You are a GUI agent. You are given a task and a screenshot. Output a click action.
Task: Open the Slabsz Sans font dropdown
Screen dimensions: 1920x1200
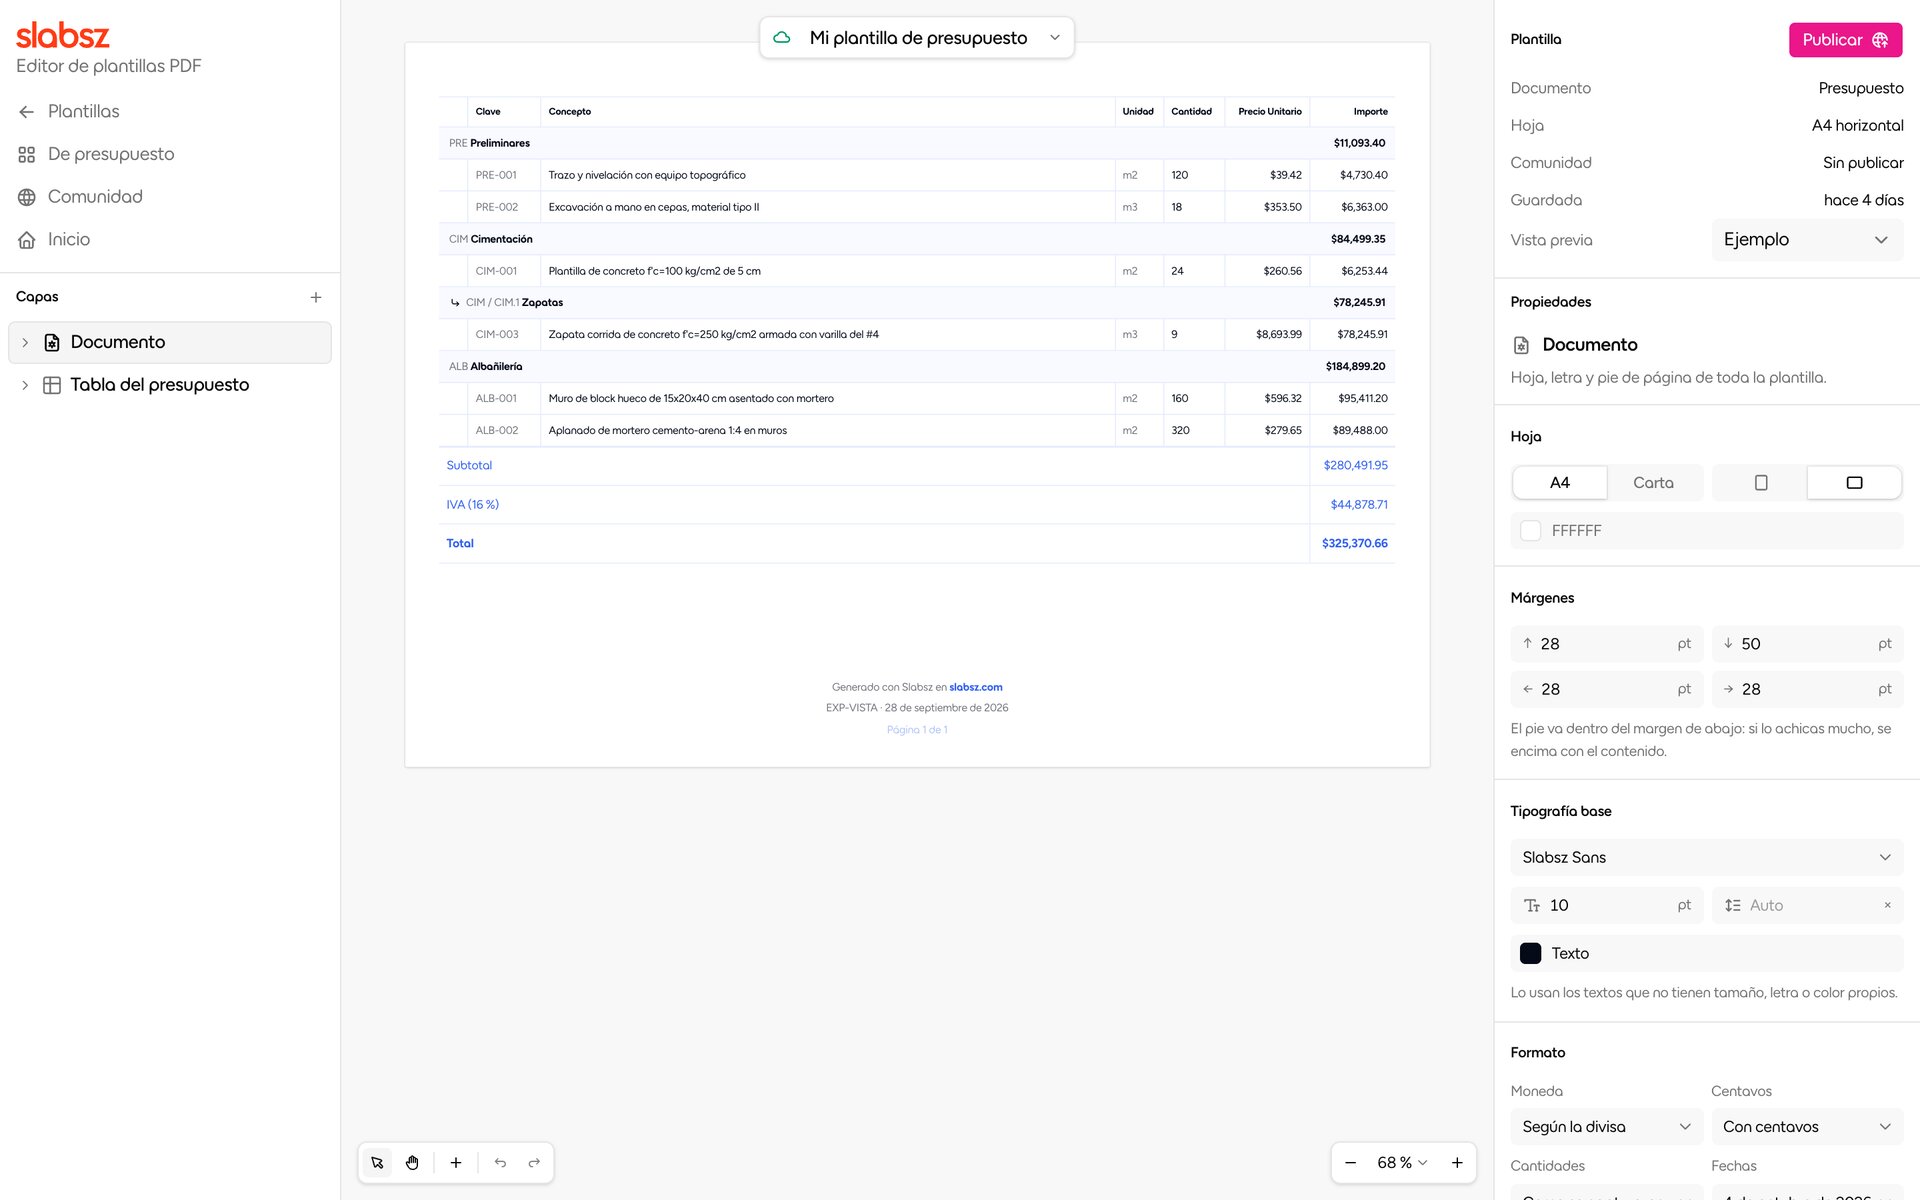click(1706, 857)
